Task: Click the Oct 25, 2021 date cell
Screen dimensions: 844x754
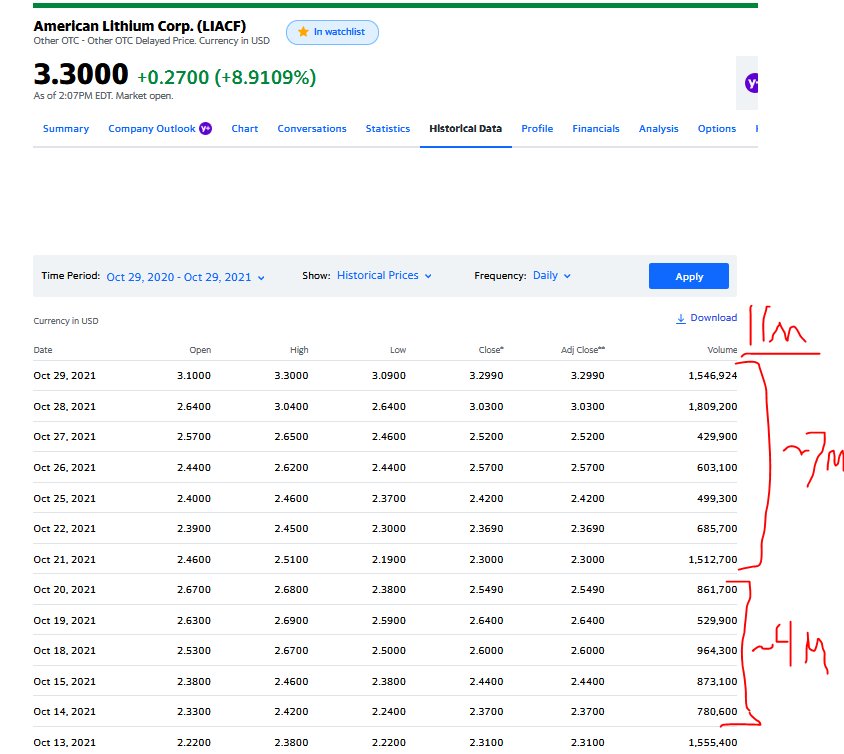Action: (x=65, y=498)
